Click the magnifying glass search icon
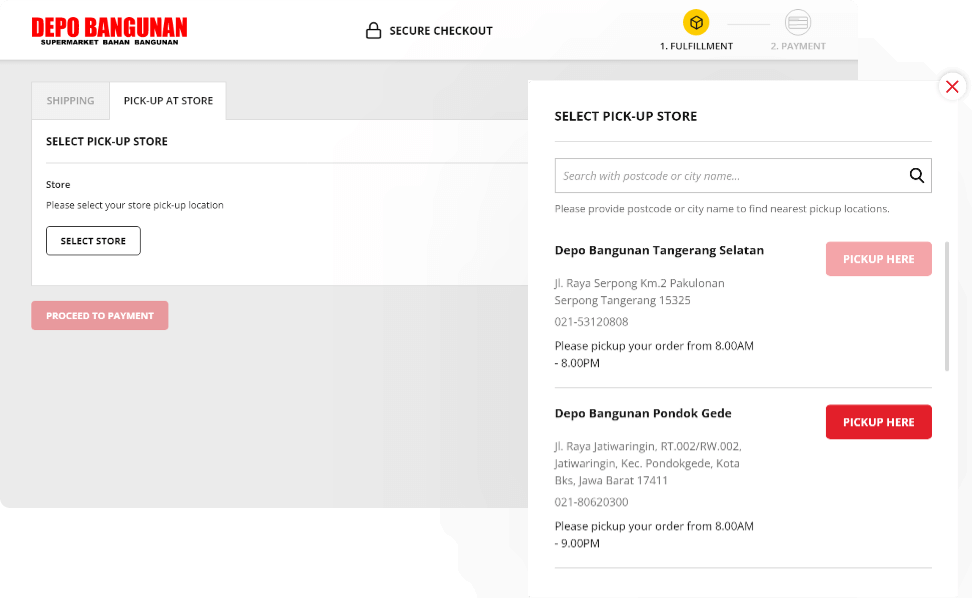The image size is (972, 598). 917,176
